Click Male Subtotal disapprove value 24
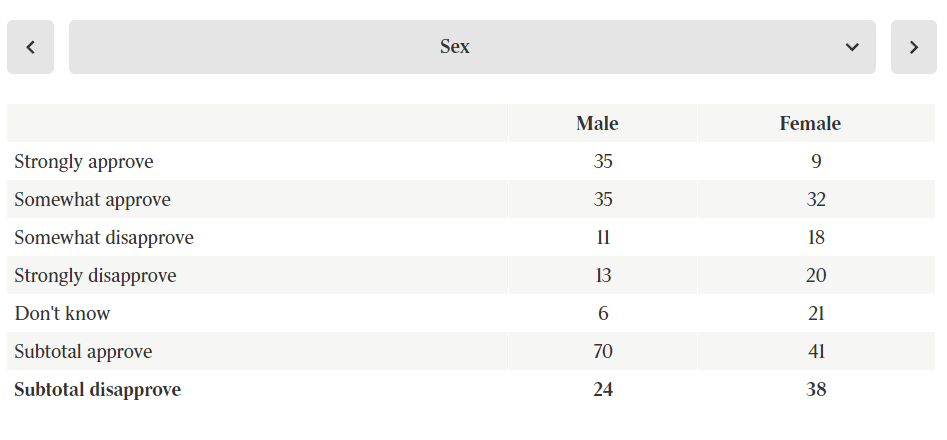 click(603, 390)
